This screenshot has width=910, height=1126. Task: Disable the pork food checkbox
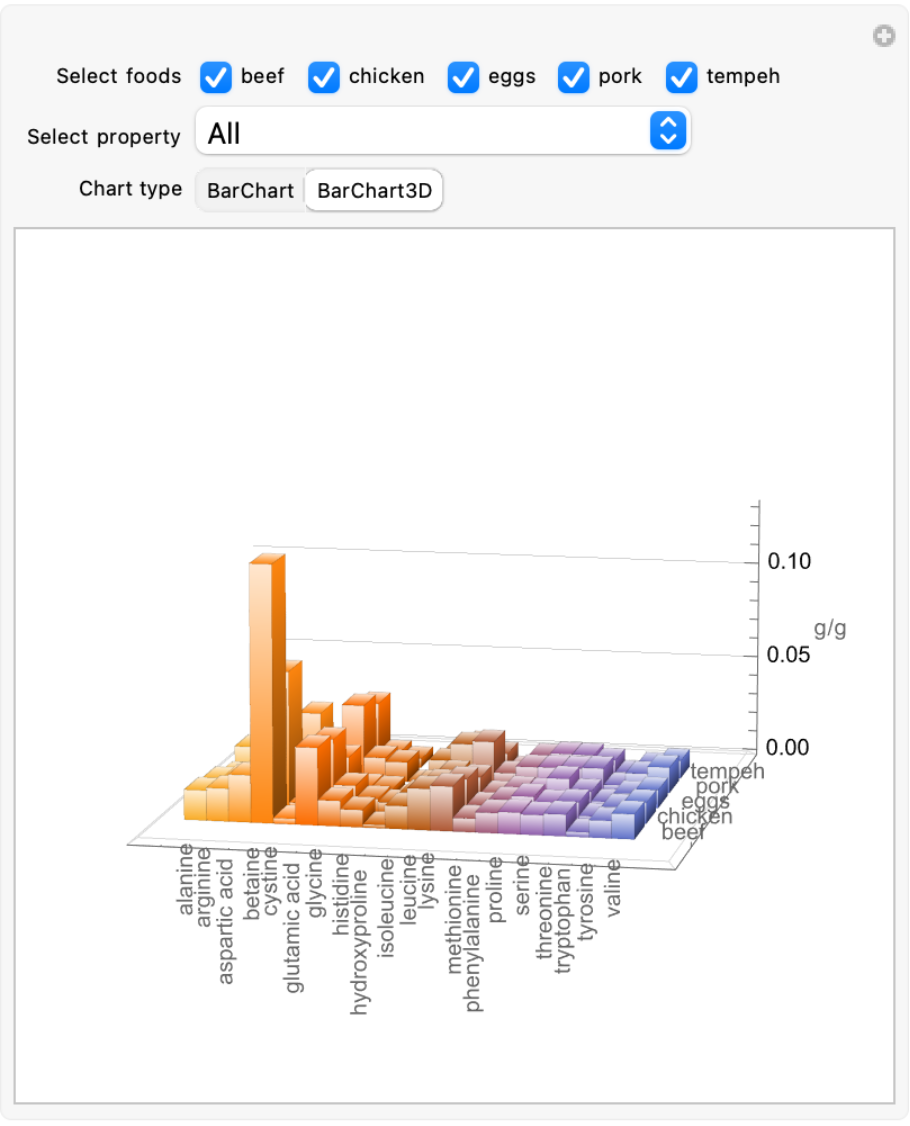pos(574,77)
